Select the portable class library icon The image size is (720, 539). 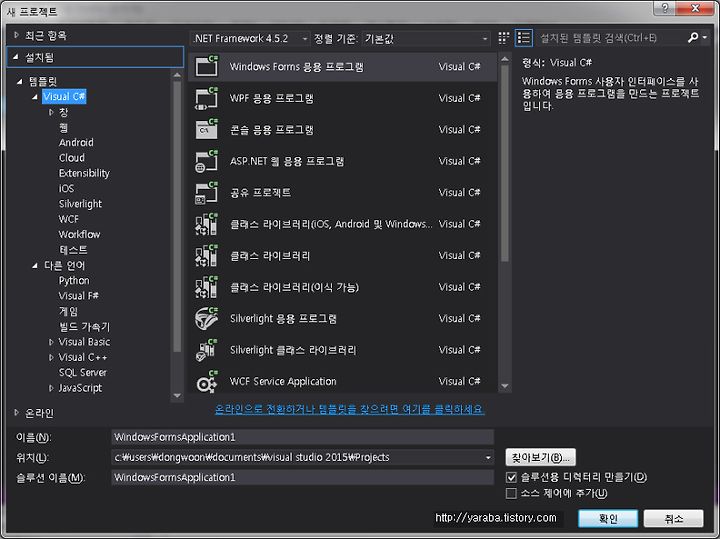tap(207, 287)
